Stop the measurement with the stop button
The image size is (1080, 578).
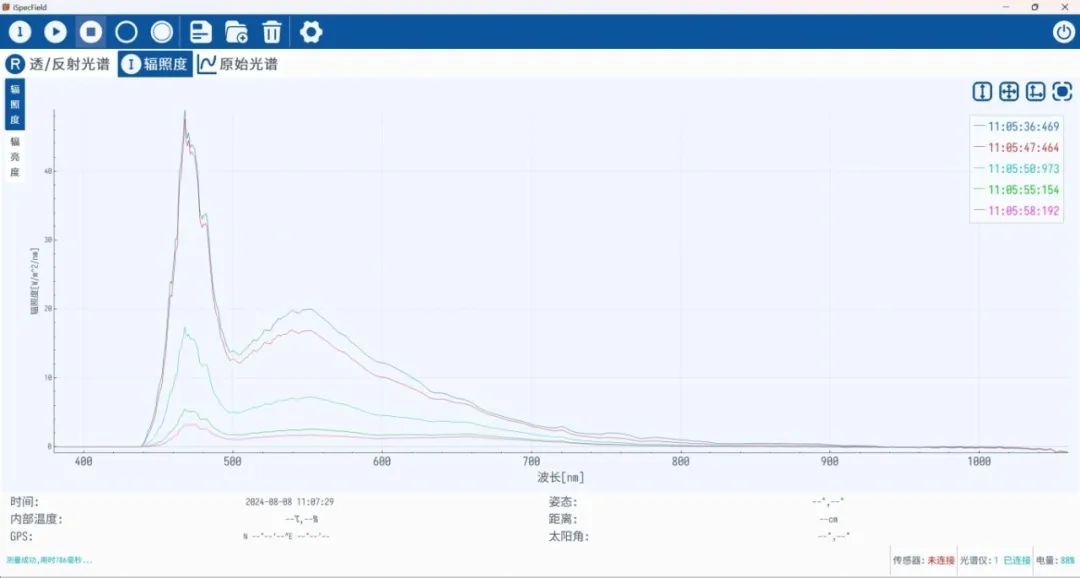point(91,32)
